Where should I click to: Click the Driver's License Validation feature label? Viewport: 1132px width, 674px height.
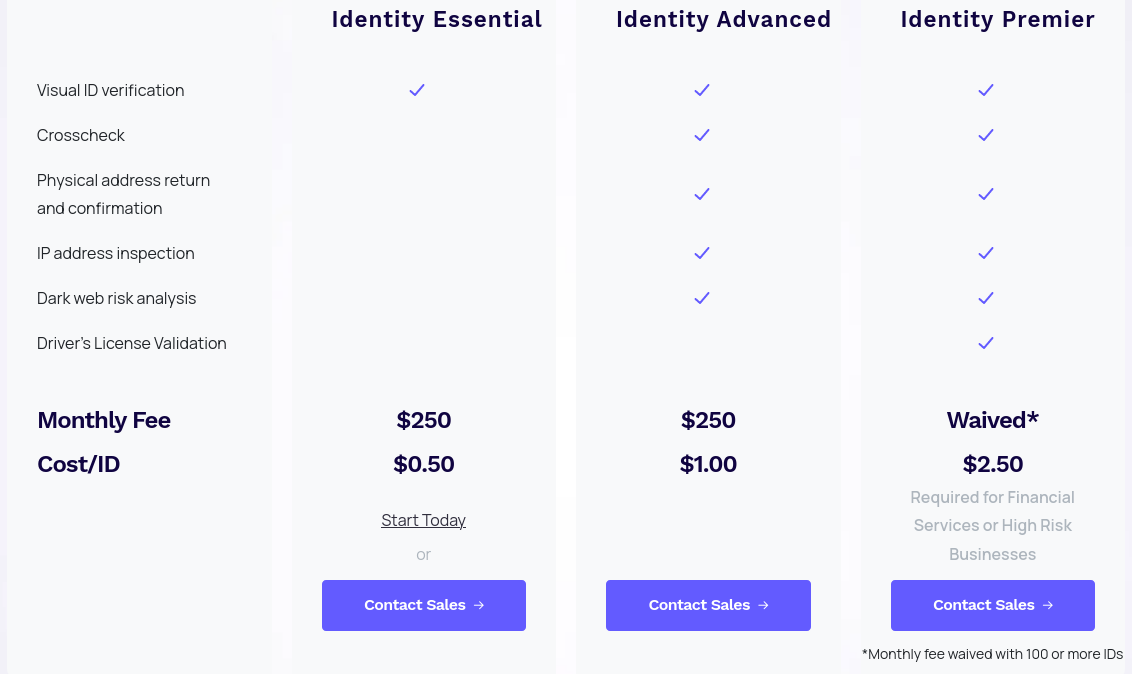[x=131, y=343]
